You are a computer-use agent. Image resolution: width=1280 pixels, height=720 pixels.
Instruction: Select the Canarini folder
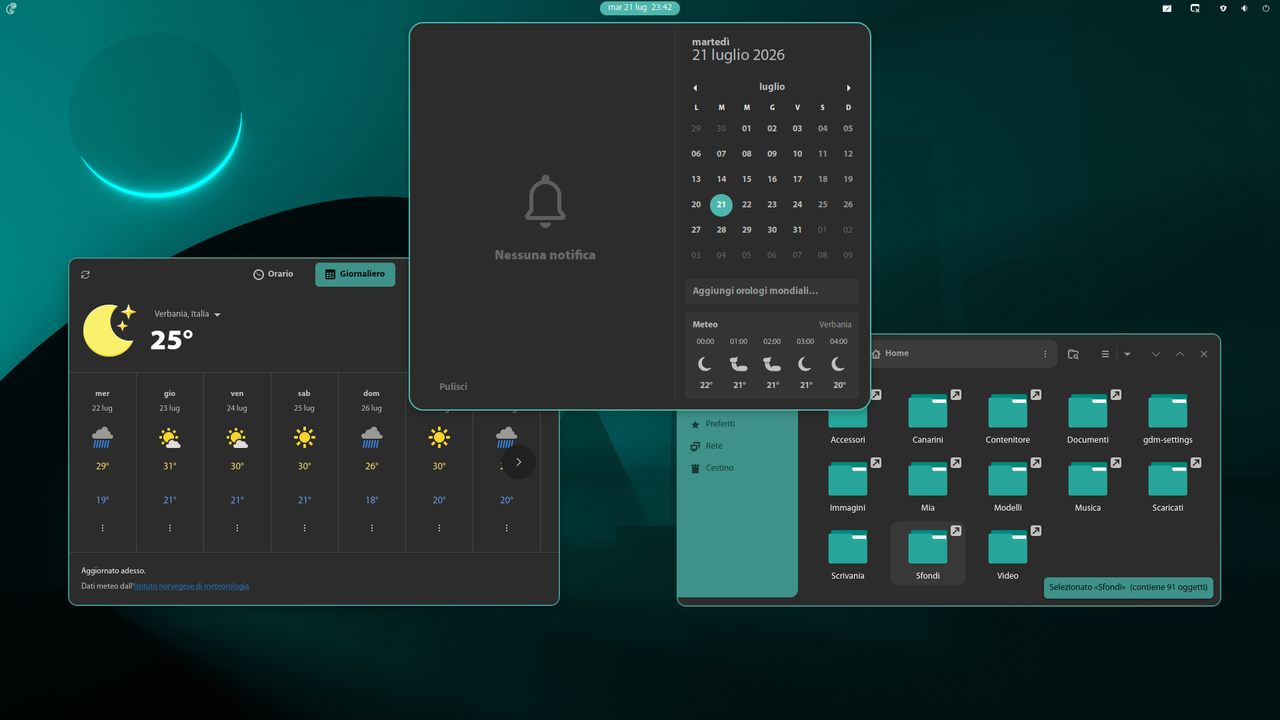tap(928, 418)
